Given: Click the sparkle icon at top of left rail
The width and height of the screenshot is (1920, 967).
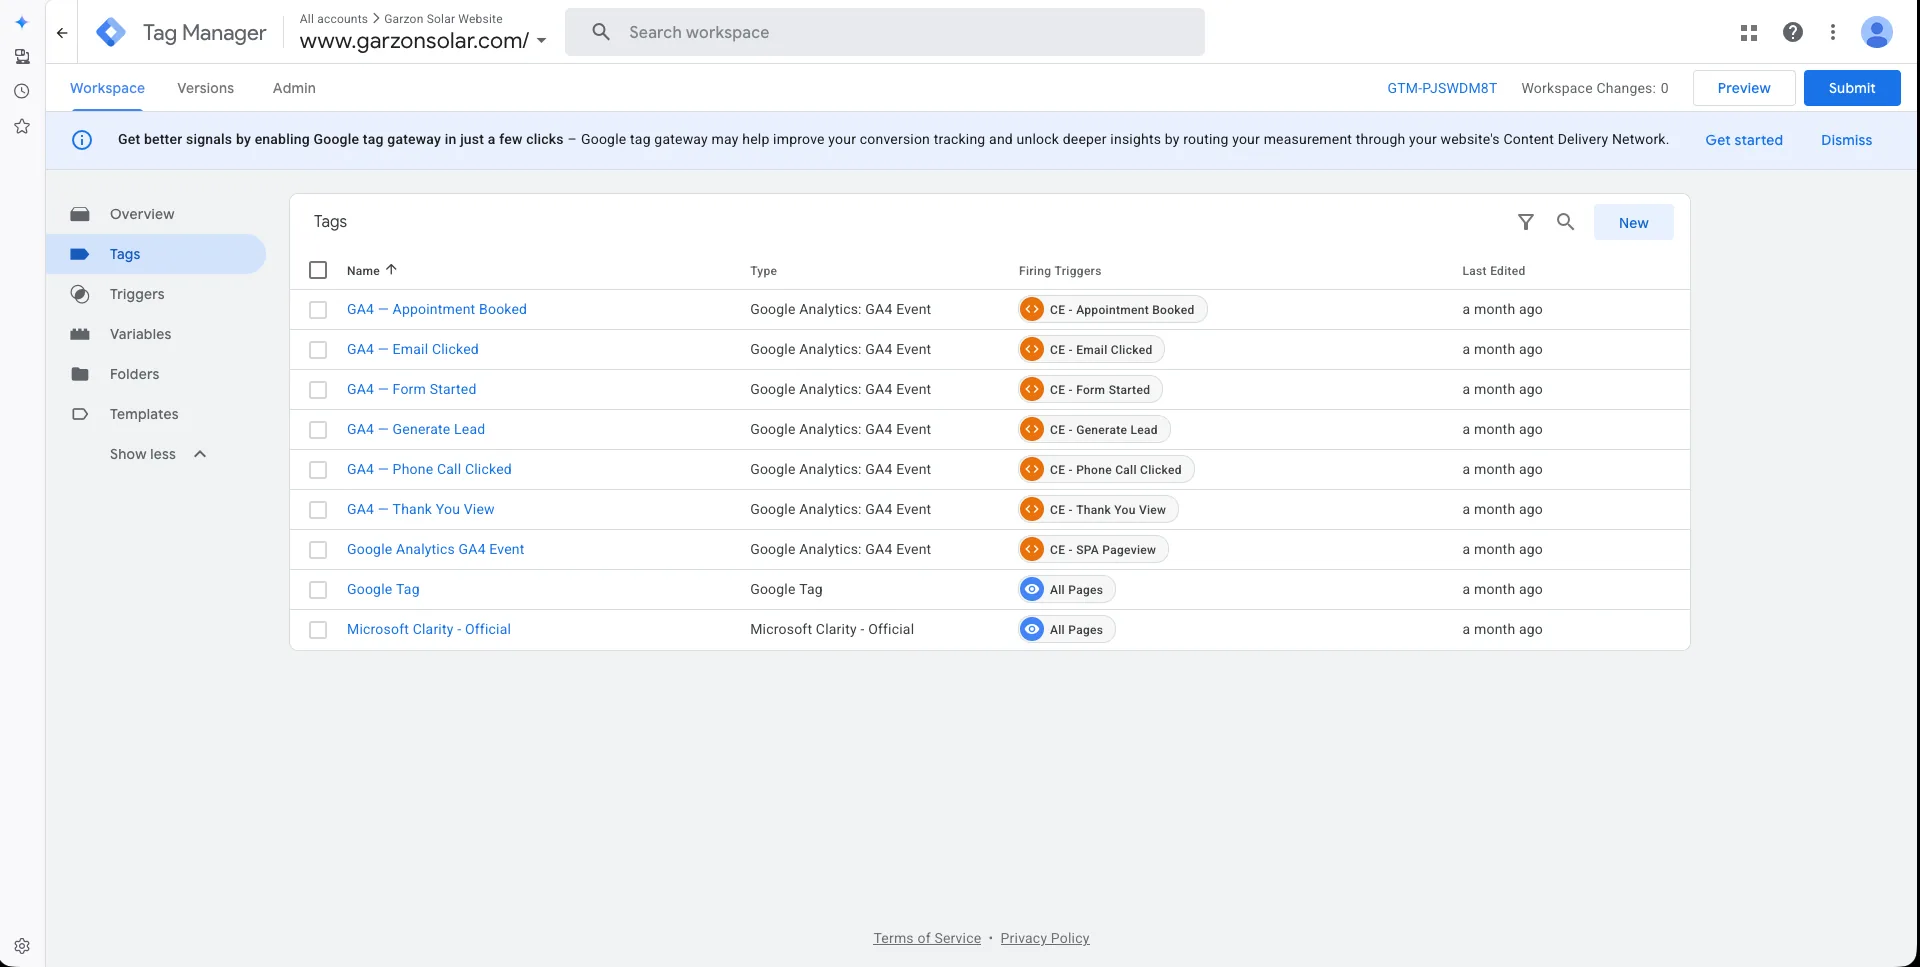Looking at the screenshot, I should 22,22.
